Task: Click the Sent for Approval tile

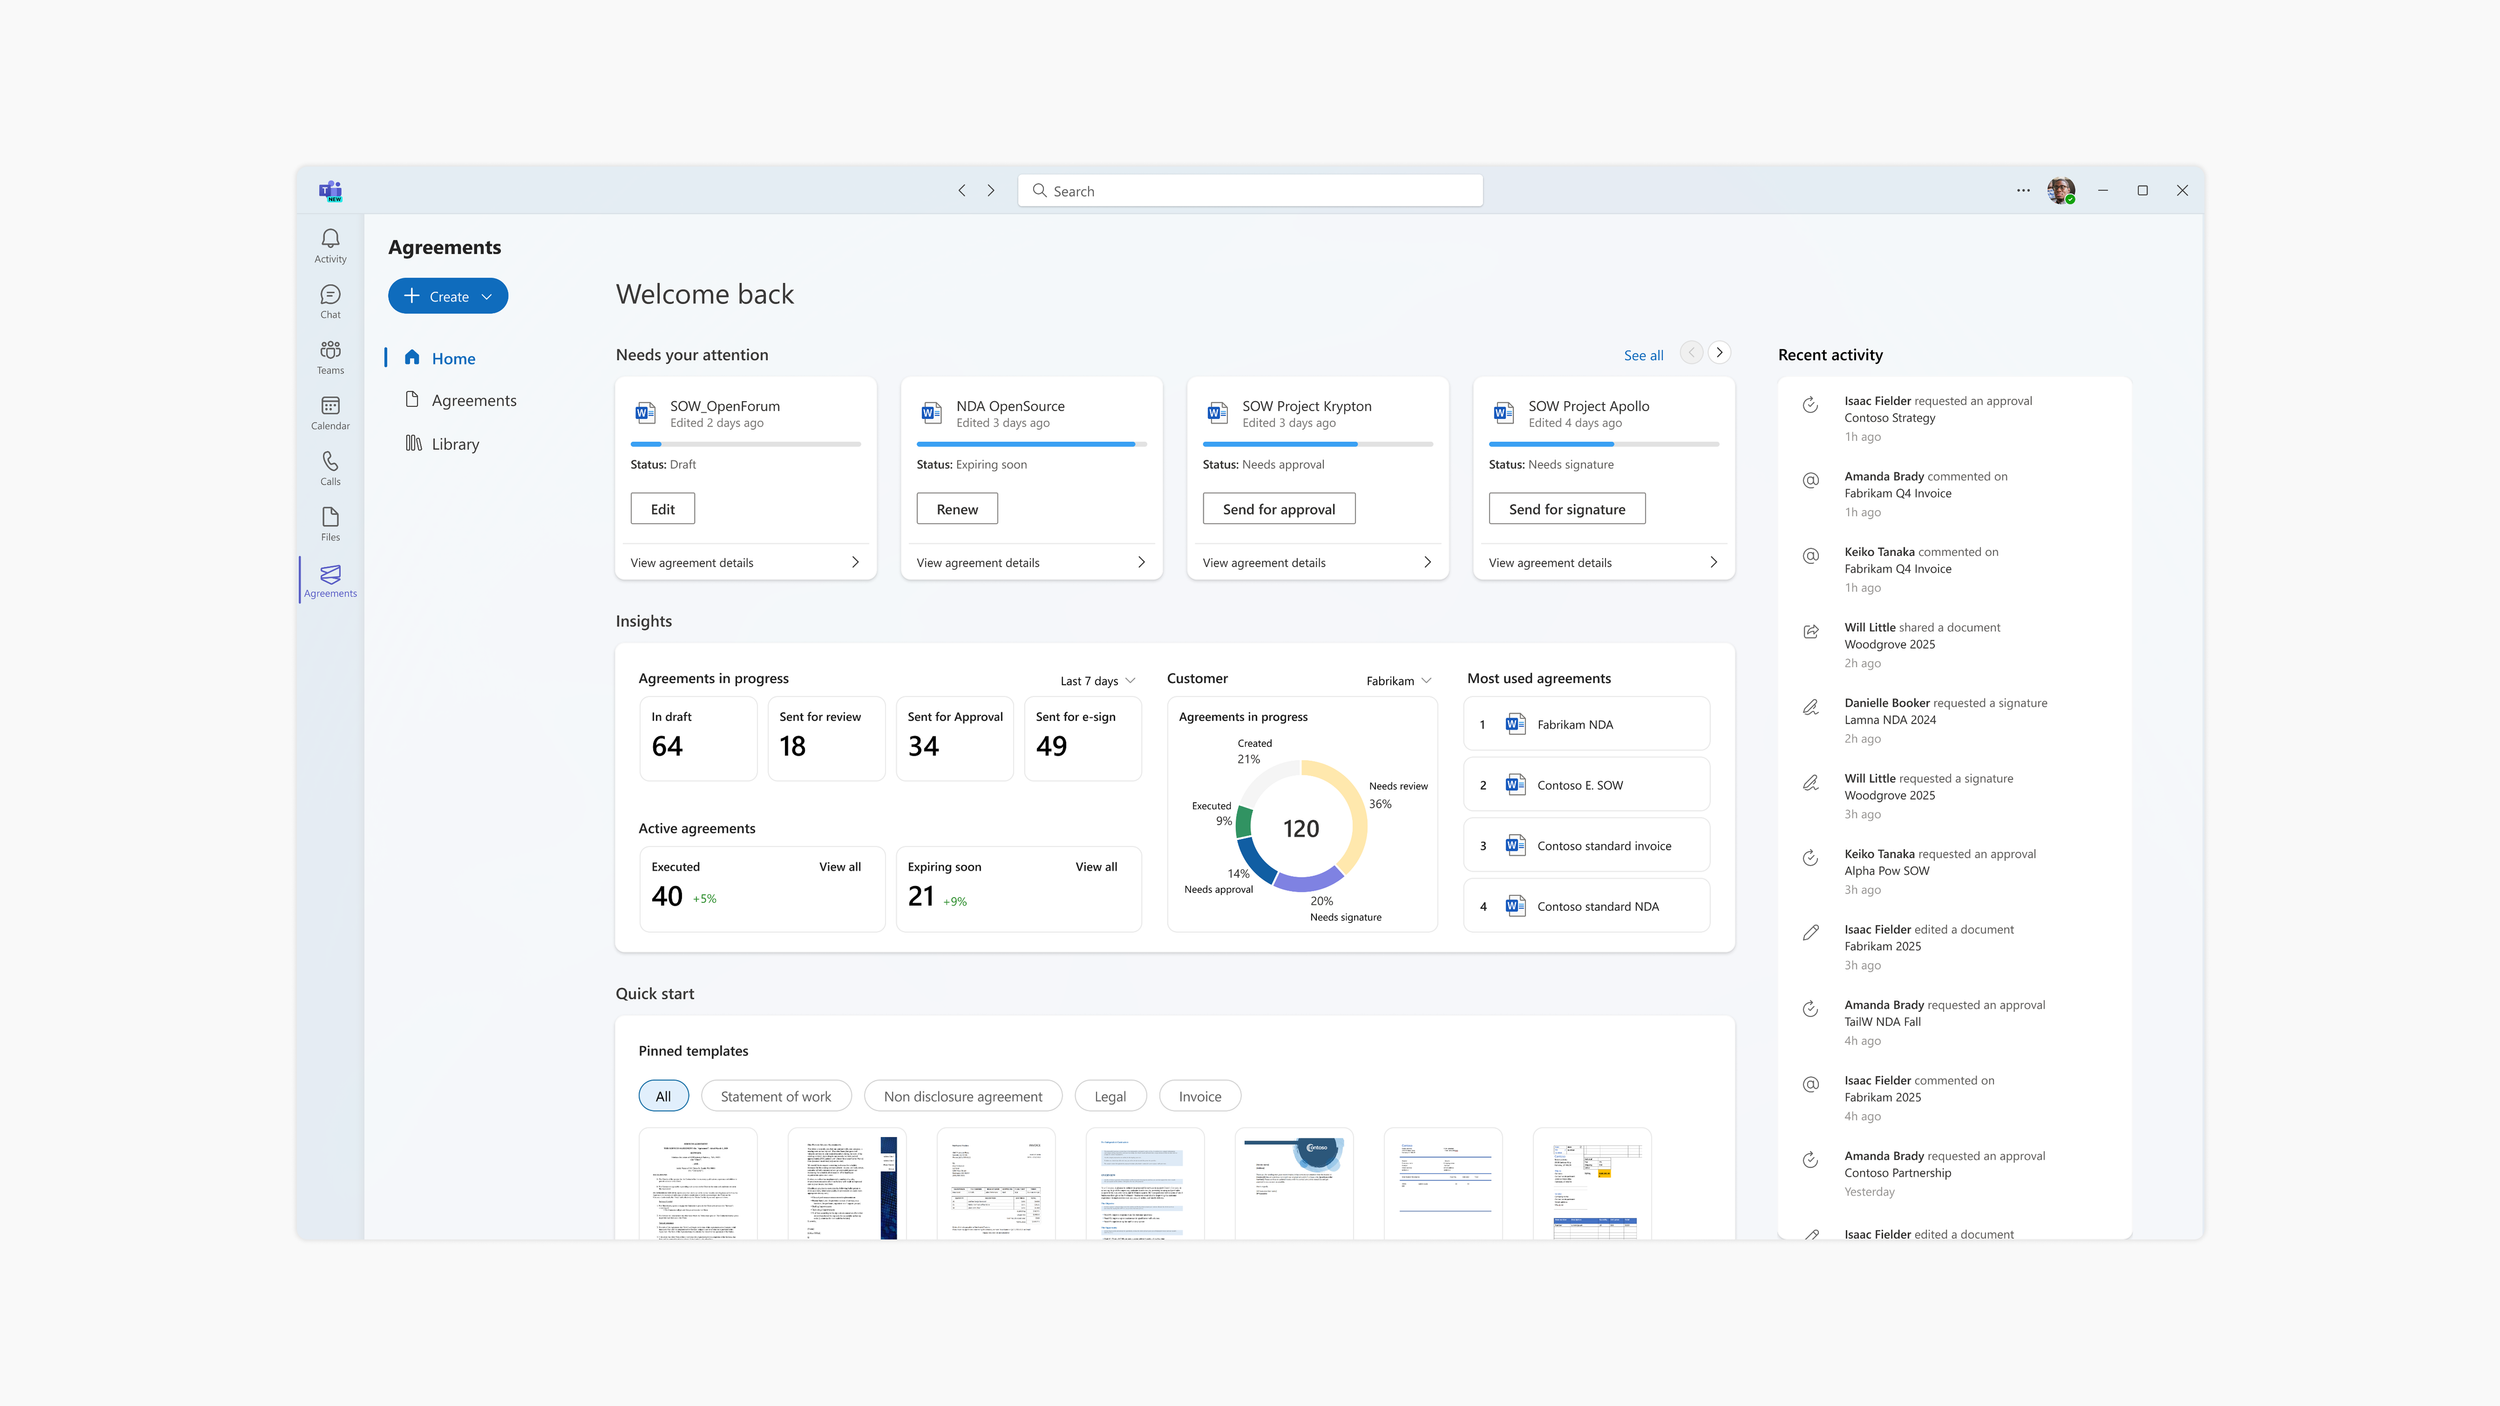Action: point(954,738)
